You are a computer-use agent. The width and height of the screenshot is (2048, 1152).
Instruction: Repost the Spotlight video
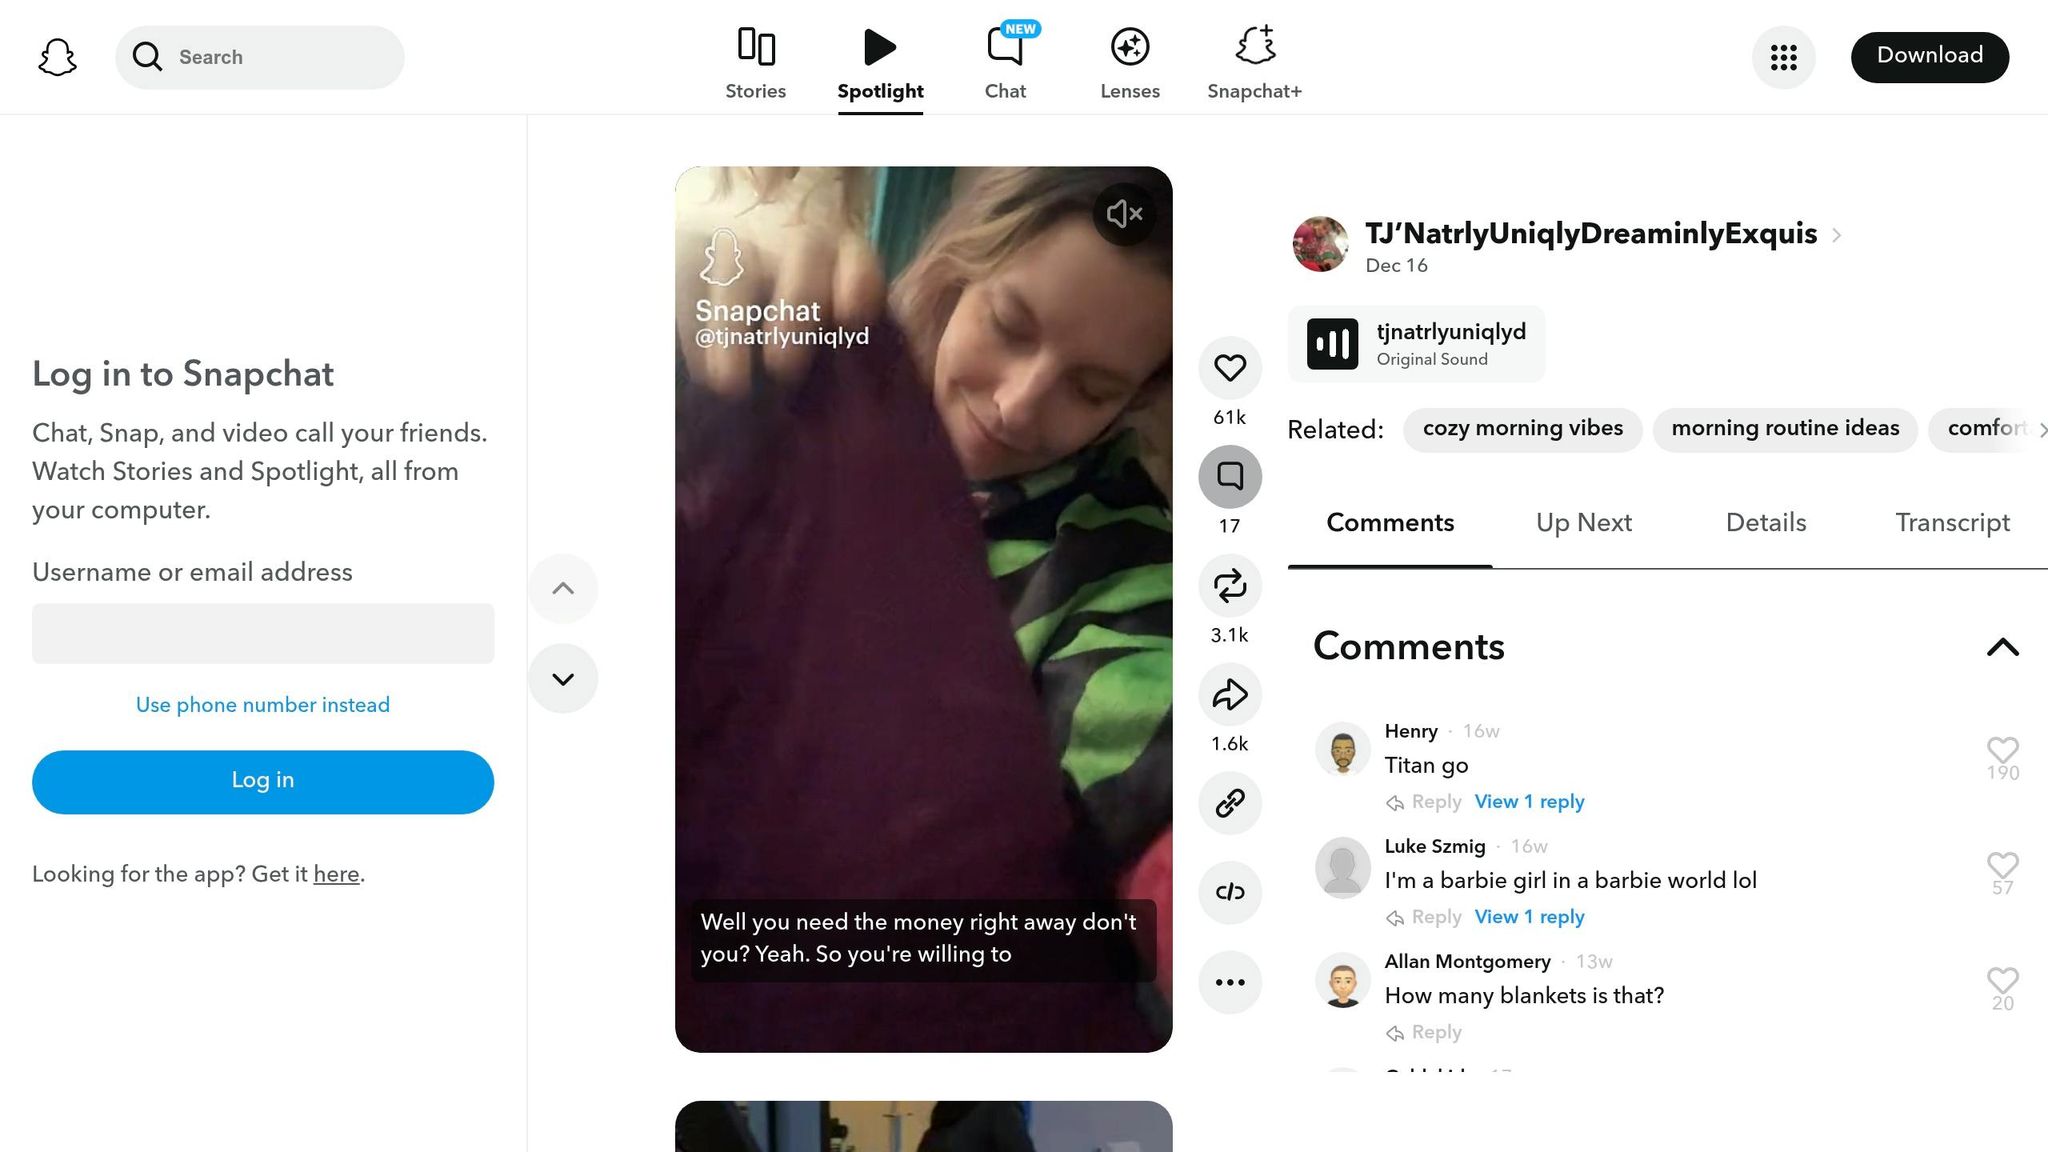point(1229,586)
